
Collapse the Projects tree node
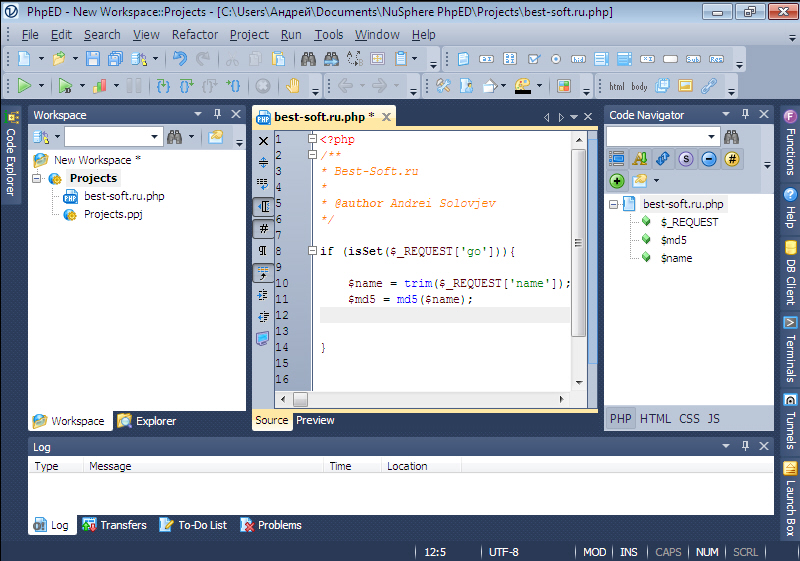[x=38, y=178]
